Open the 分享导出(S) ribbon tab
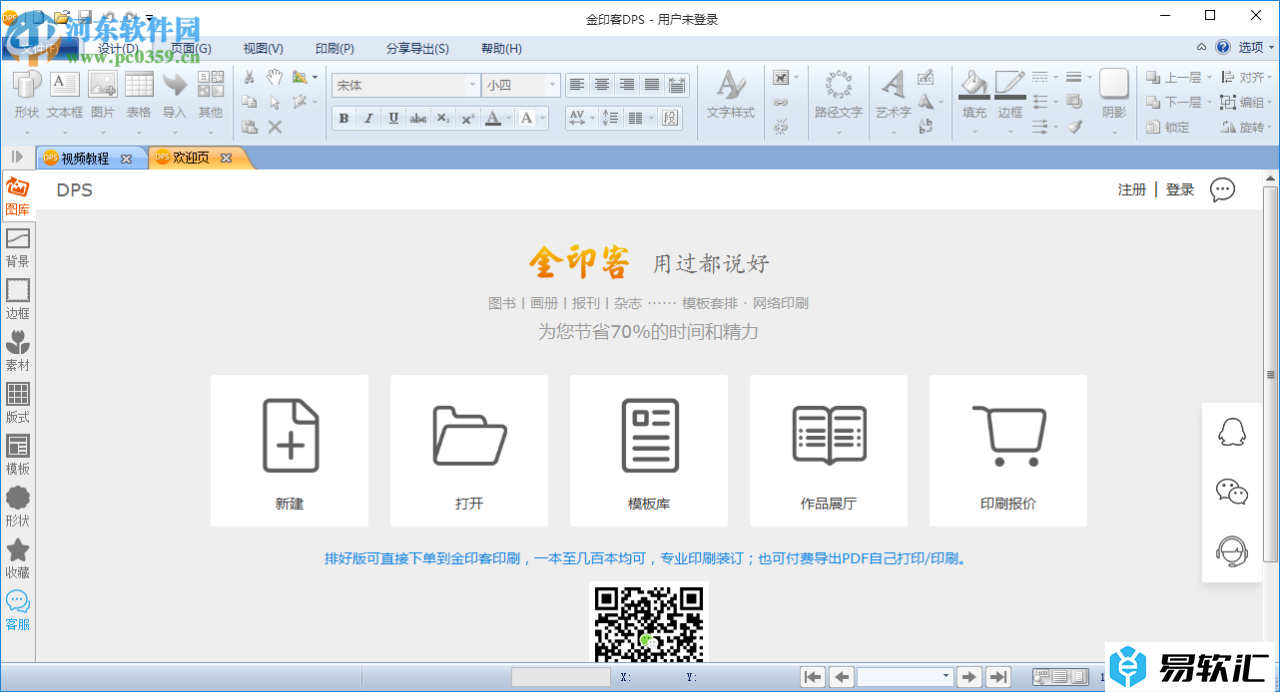This screenshot has width=1280, height=692. (417, 48)
